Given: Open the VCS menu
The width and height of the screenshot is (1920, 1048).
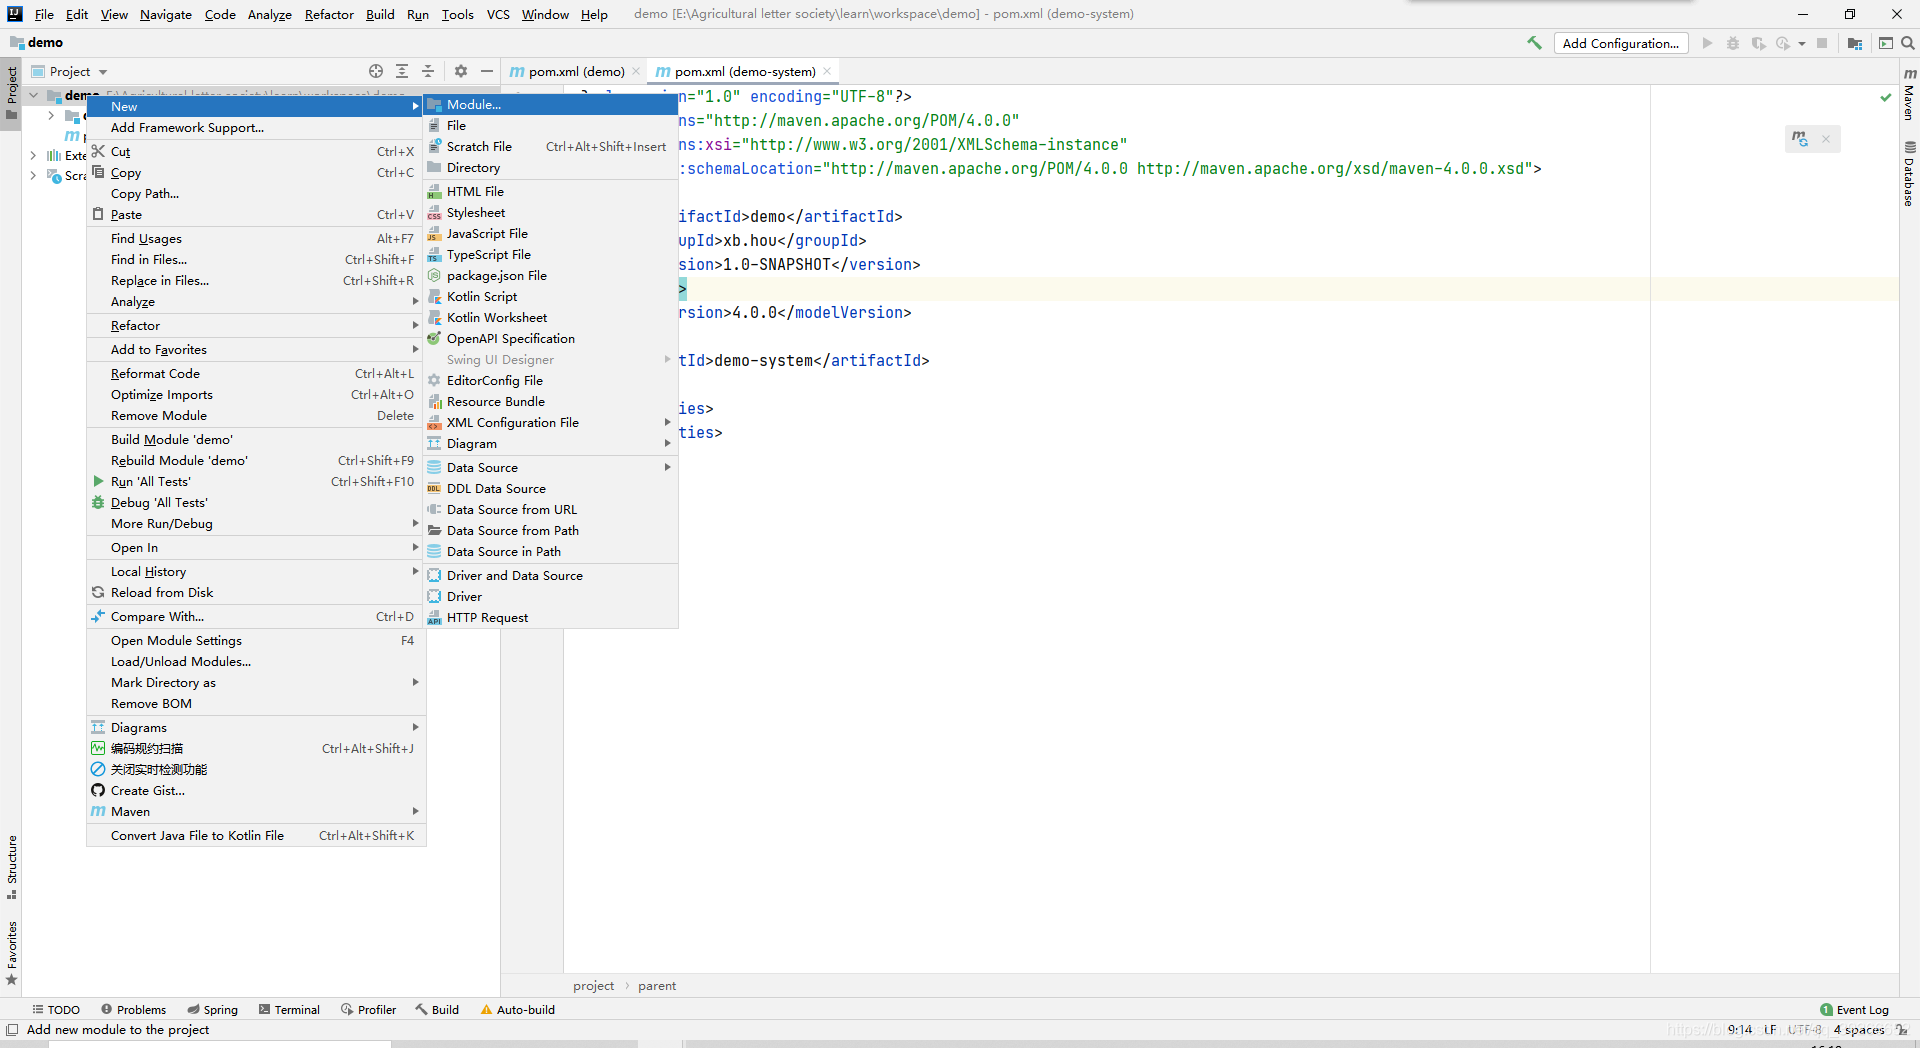Looking at the screenshot, I should point(498,14).
